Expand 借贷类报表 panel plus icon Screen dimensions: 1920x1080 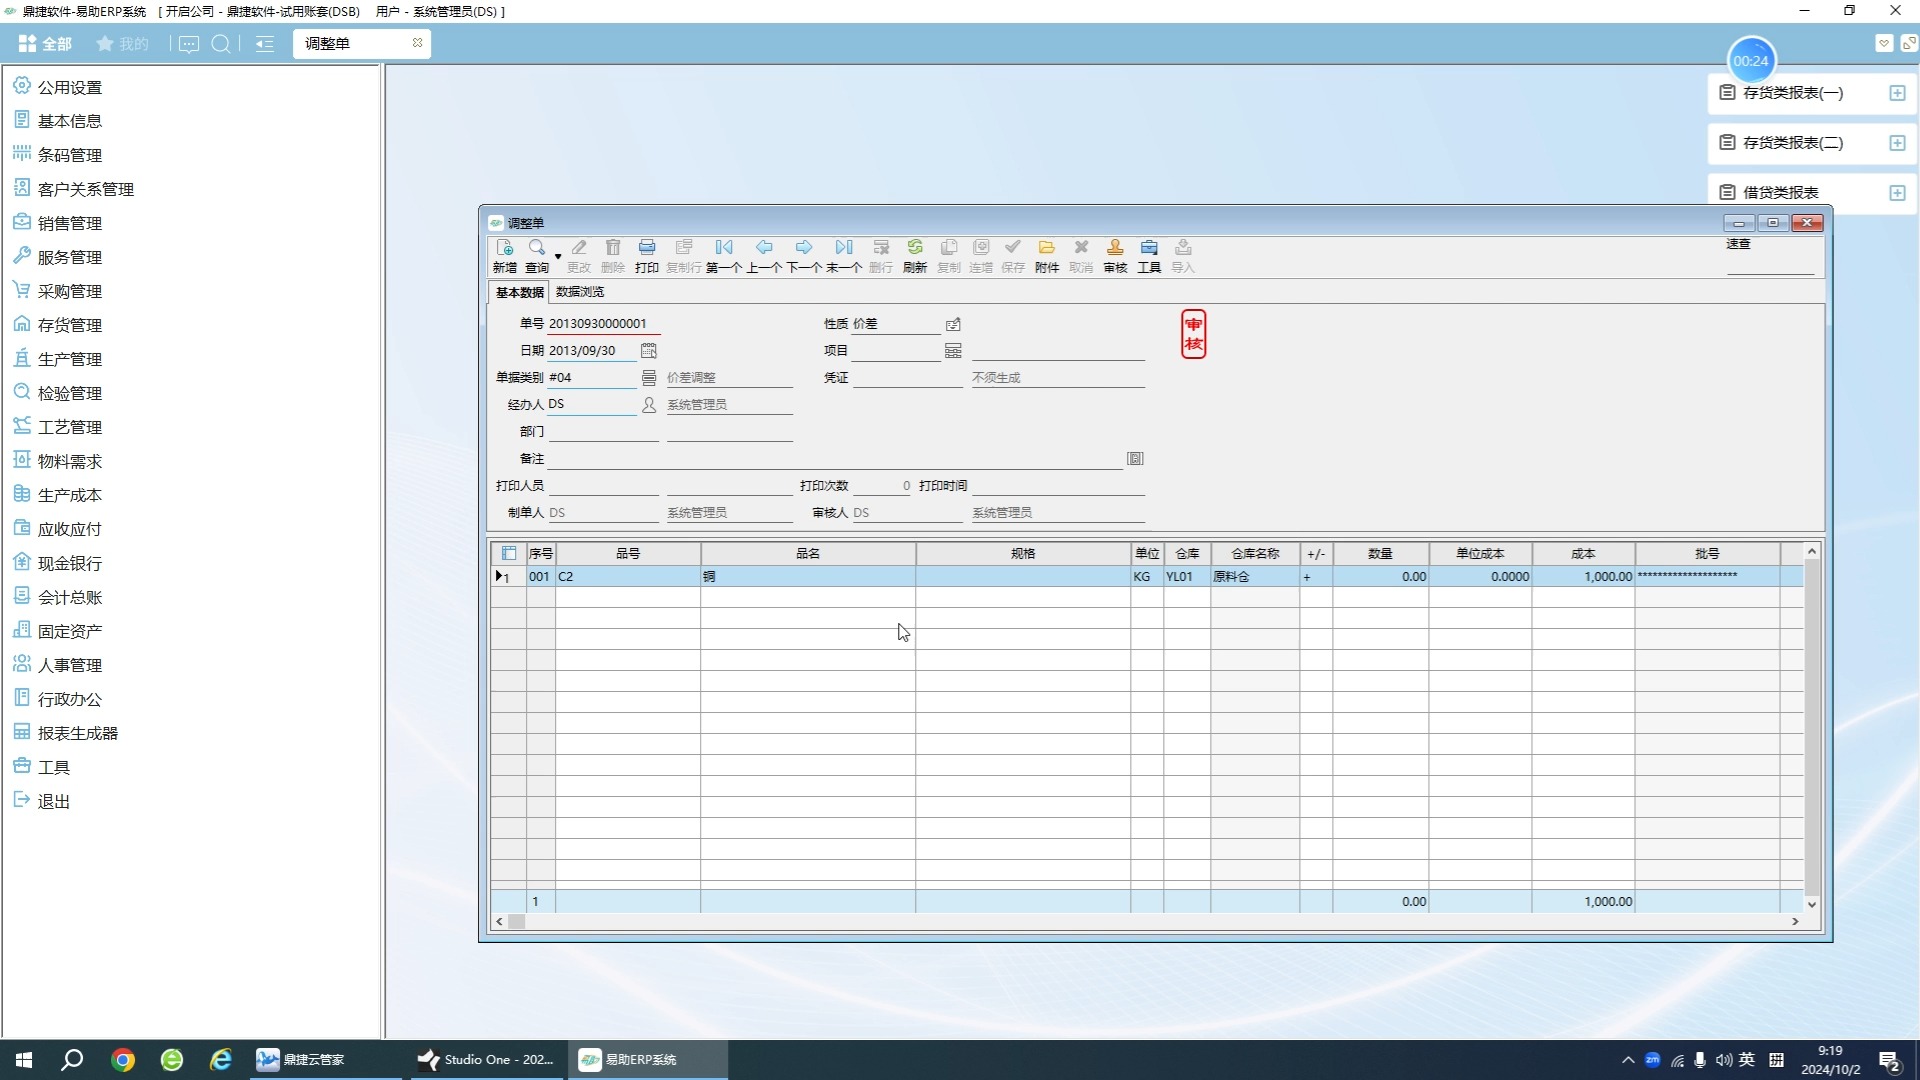click(x=1897, y=193)
